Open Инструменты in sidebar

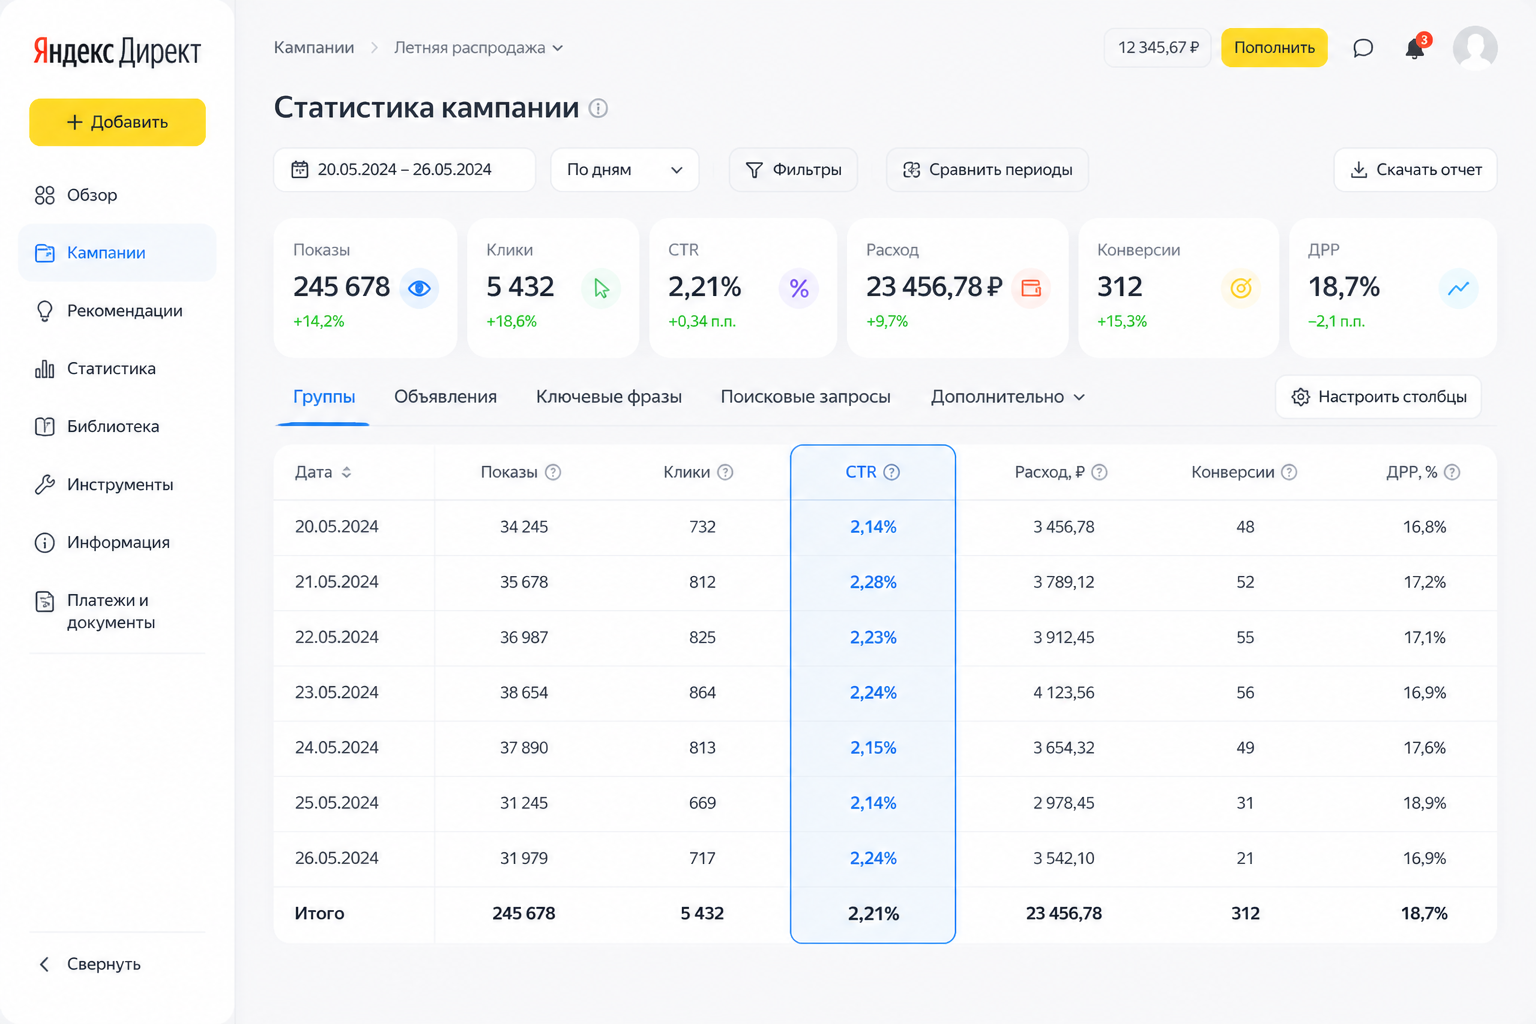(117, 485)
